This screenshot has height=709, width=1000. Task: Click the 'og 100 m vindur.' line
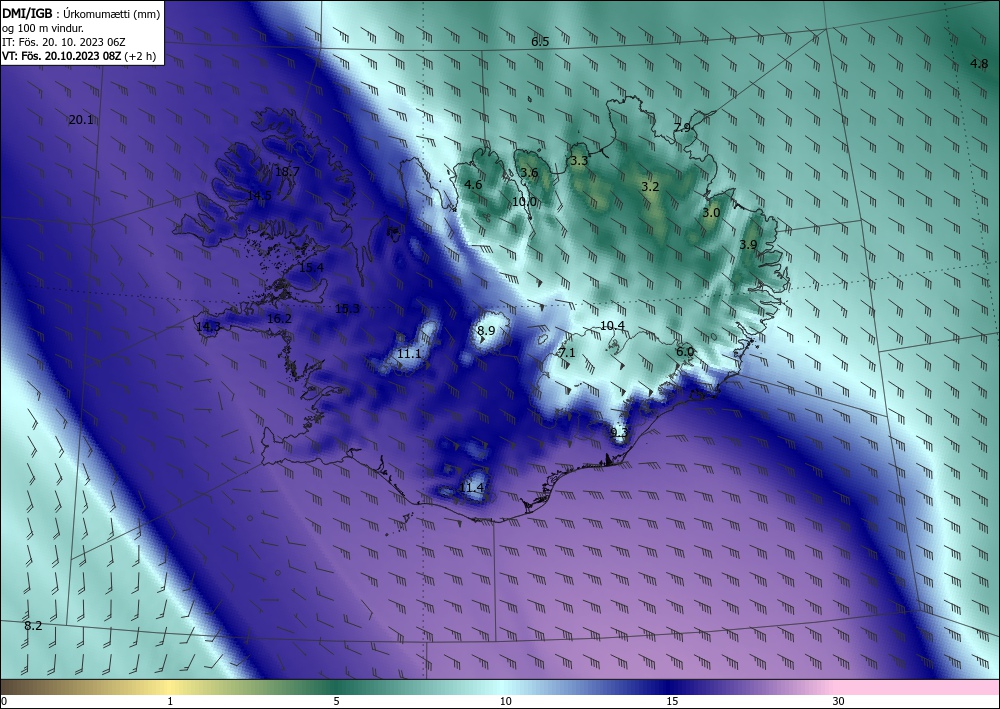(43, 28)
